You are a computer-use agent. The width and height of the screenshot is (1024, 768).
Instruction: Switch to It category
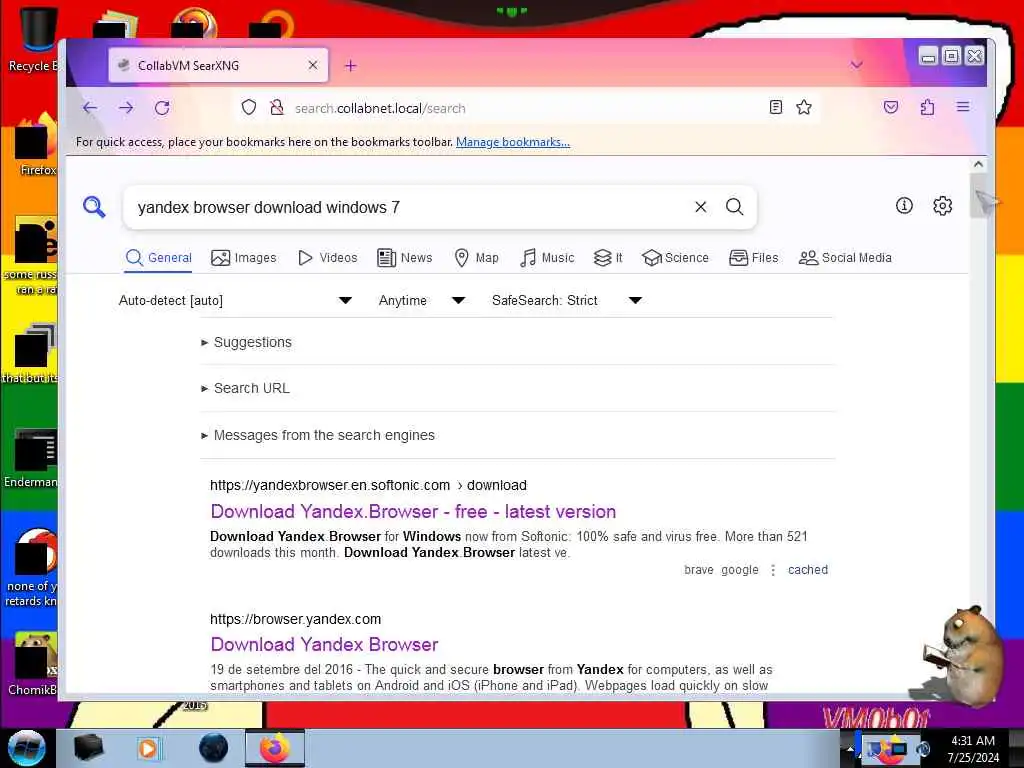coord(608,258)
